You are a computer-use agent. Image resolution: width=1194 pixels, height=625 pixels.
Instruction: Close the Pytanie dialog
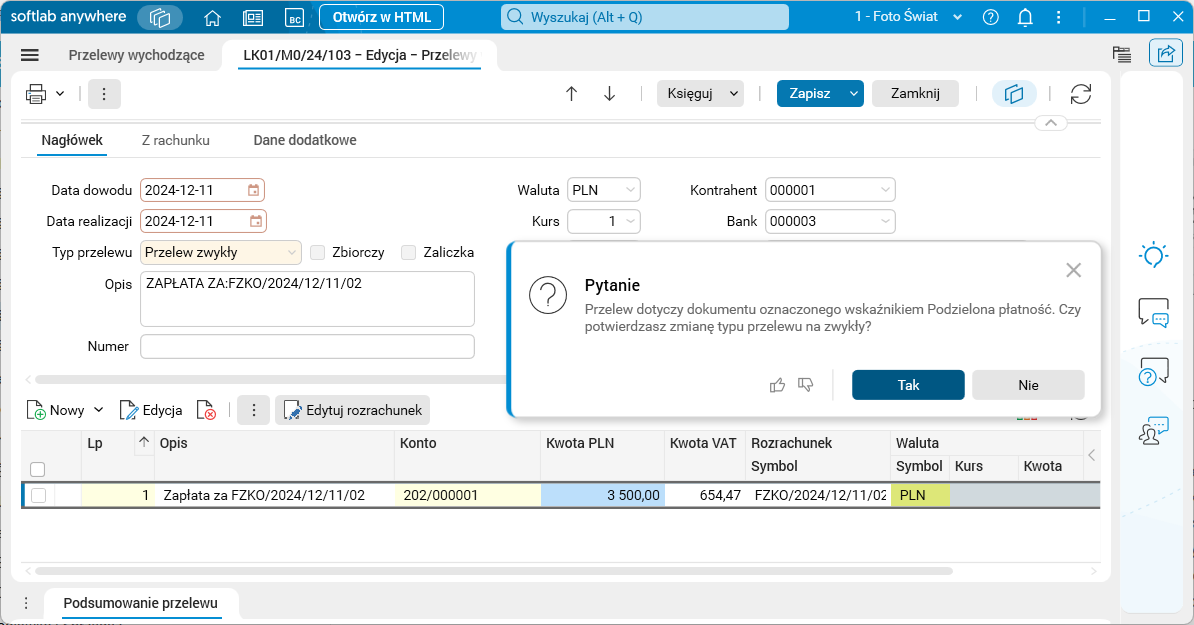click(x=1074, y=270)
